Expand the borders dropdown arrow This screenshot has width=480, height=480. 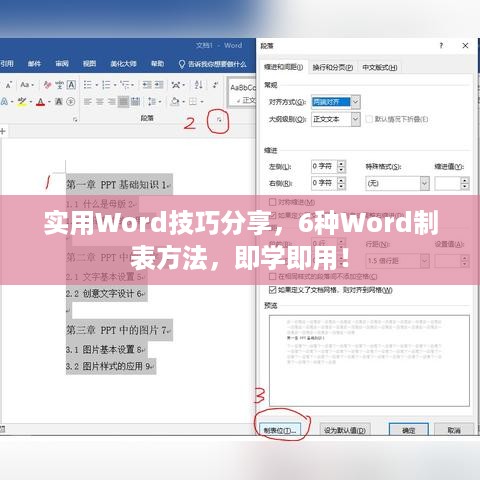click(x=202, y=102)
